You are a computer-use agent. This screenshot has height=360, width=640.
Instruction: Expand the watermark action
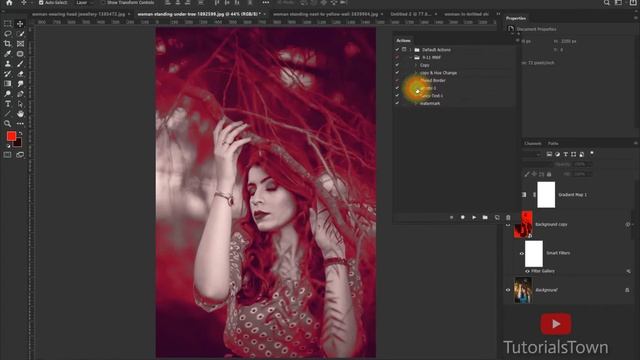pyautogui.click(x=416, y=104)
